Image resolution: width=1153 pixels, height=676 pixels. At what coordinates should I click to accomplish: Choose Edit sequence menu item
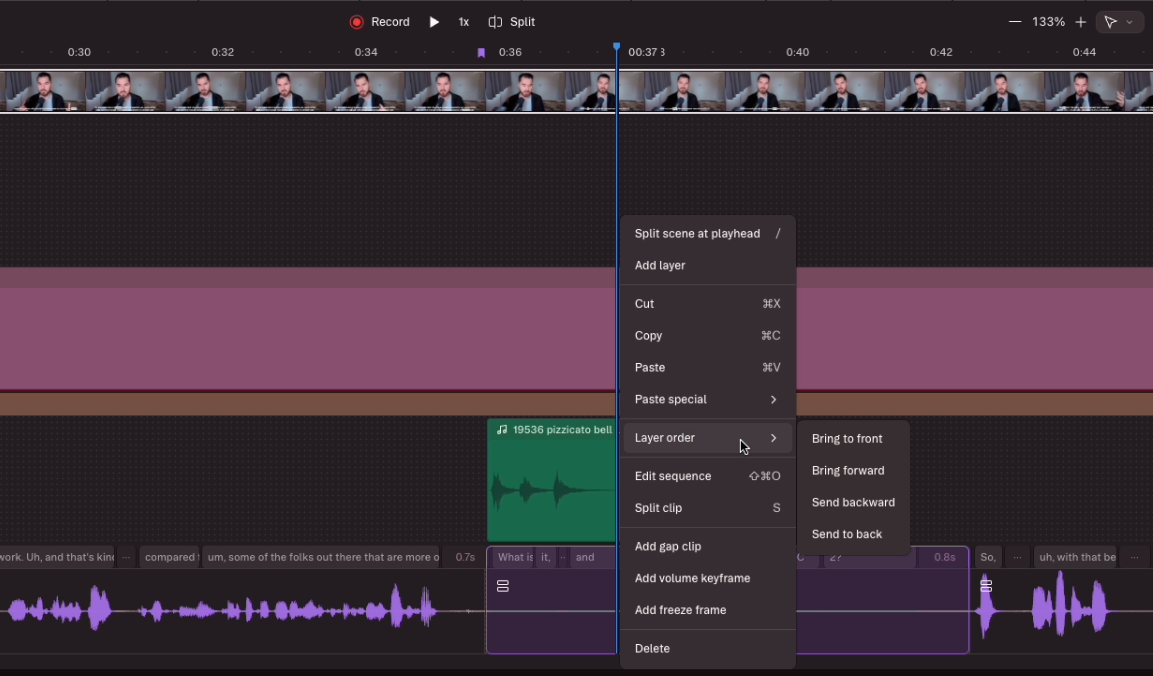[707, 475]
